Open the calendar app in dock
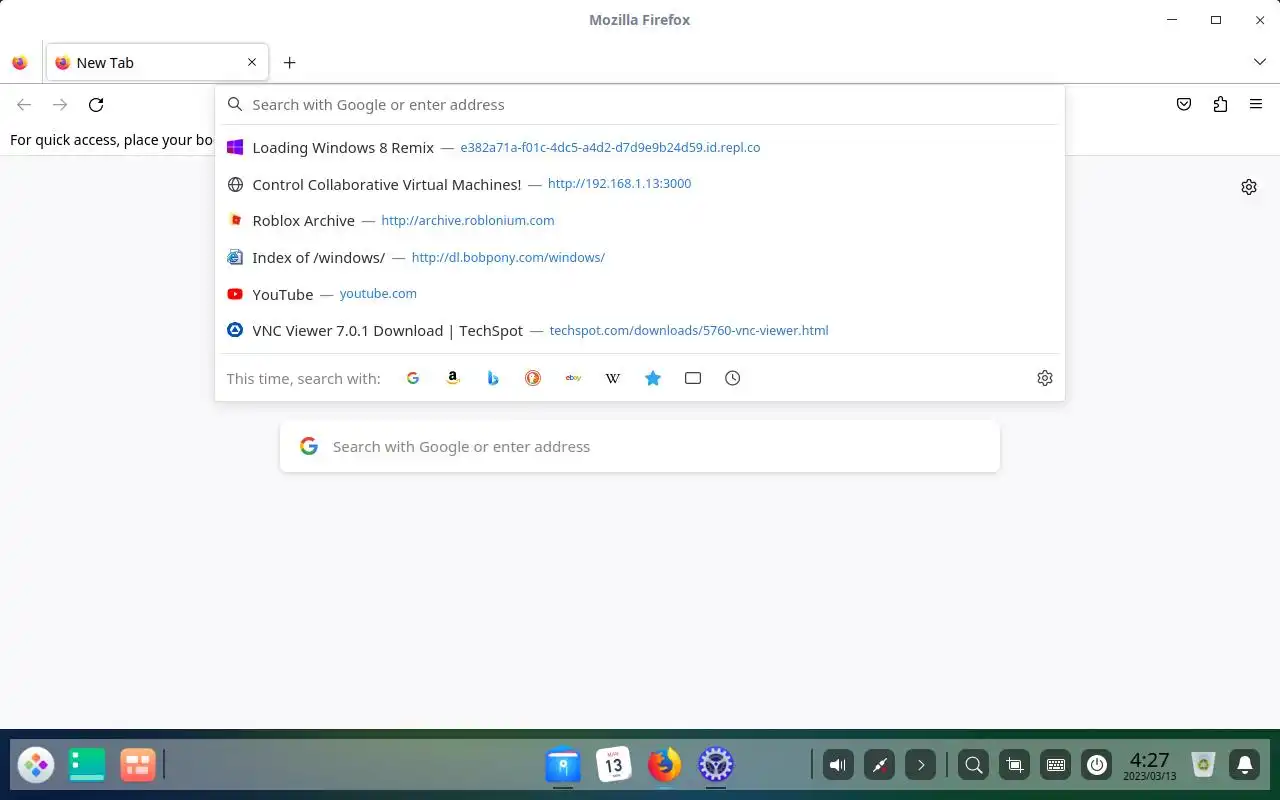1280x800 pixels. point(614,766)
